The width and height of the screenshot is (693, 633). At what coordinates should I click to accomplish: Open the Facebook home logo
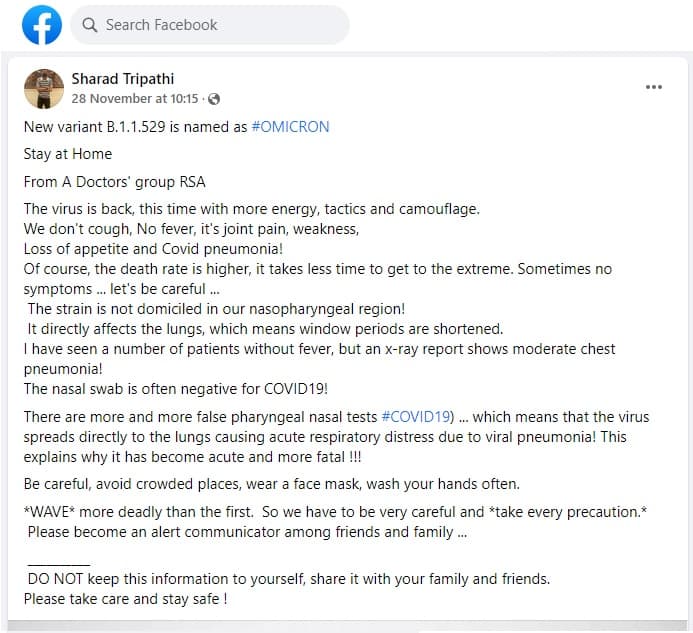coord(42,25)
